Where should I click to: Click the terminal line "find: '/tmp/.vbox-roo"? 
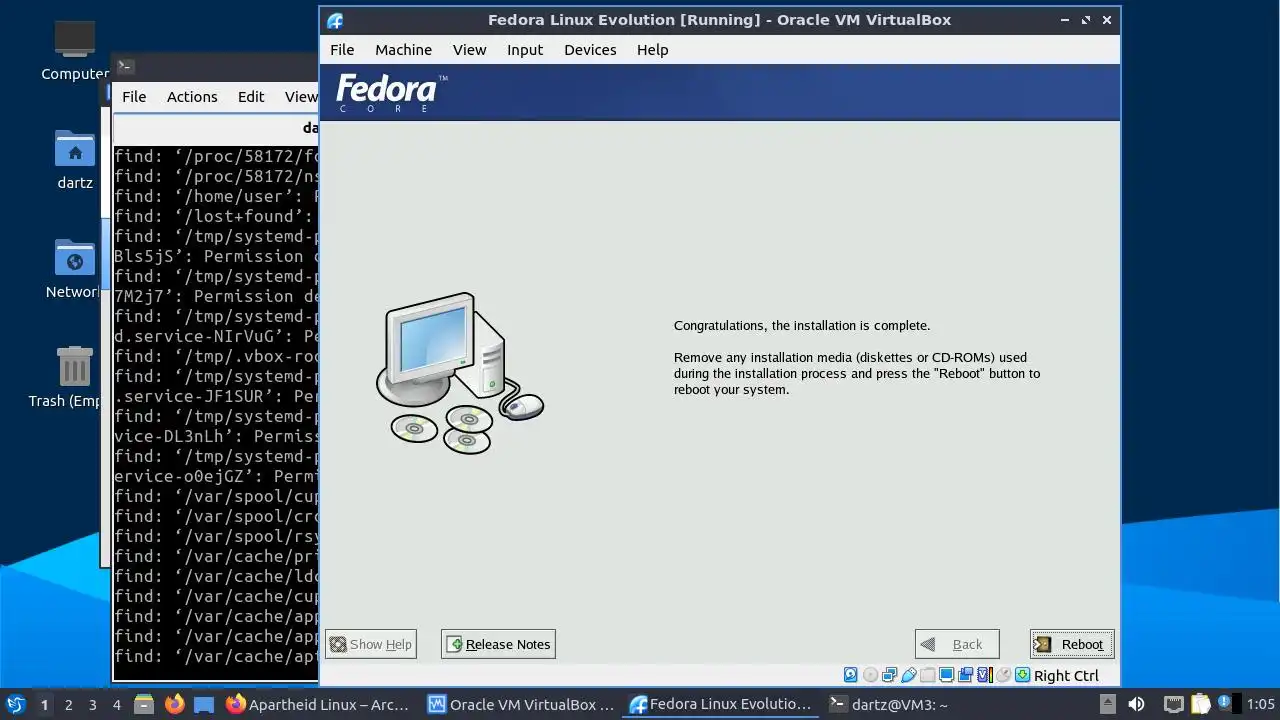[x=216, y=356]
